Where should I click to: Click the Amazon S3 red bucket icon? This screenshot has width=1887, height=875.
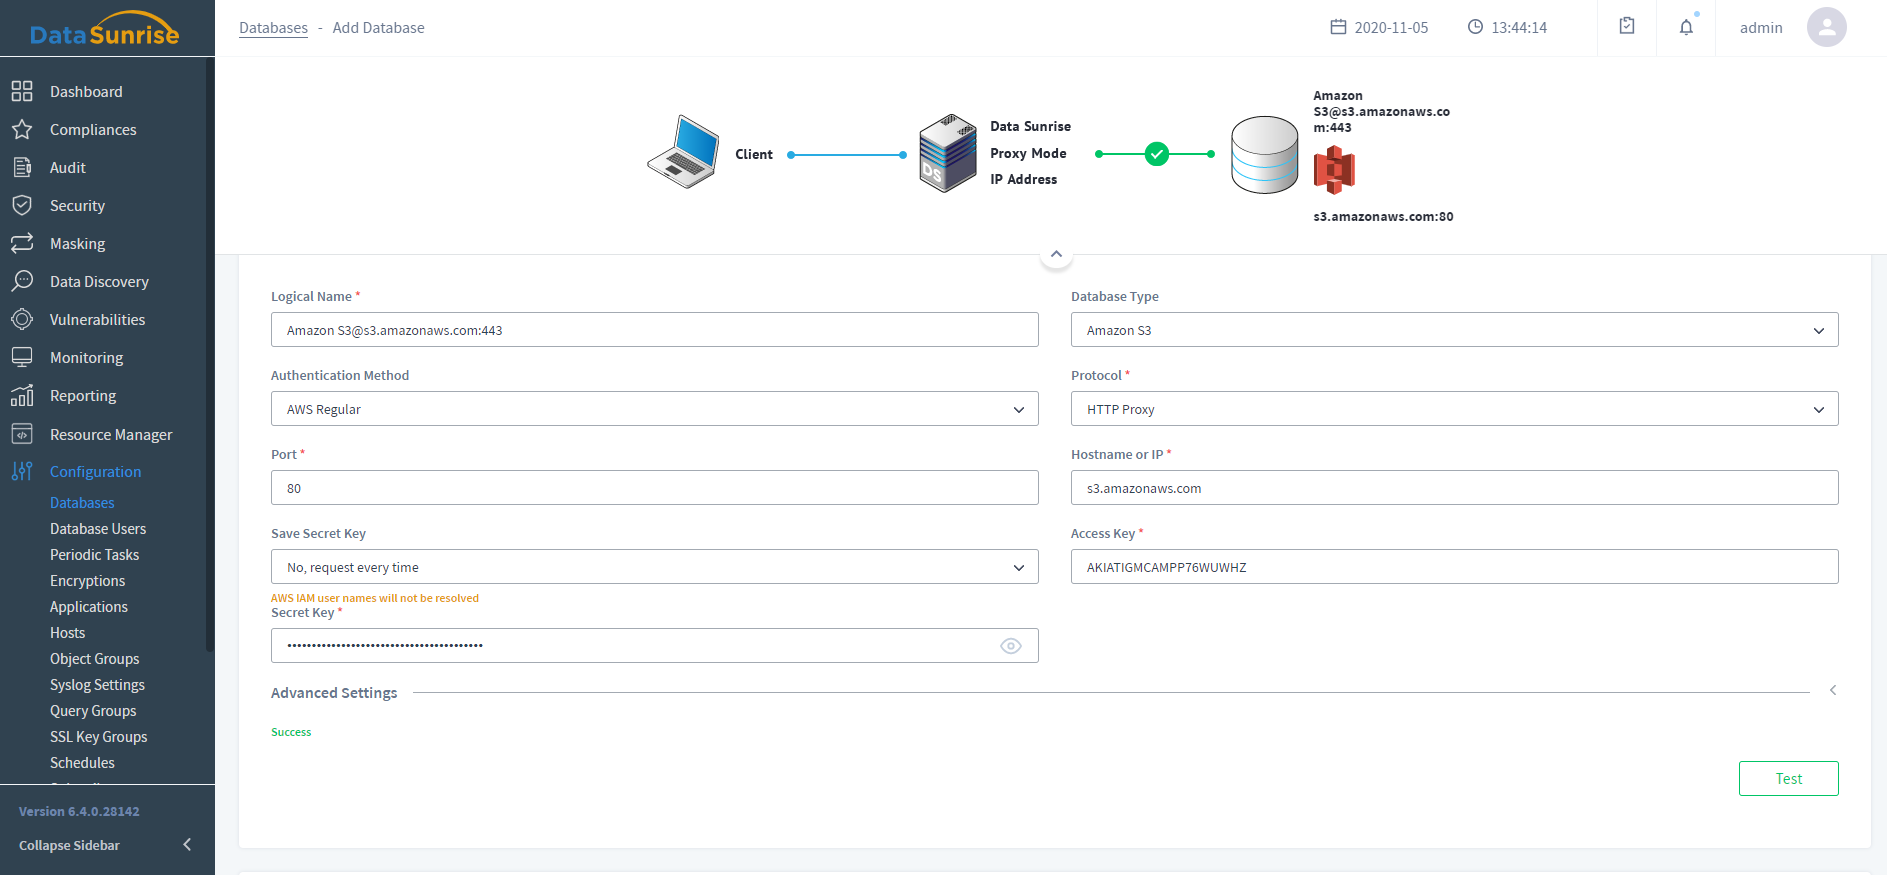[1334, 170]
